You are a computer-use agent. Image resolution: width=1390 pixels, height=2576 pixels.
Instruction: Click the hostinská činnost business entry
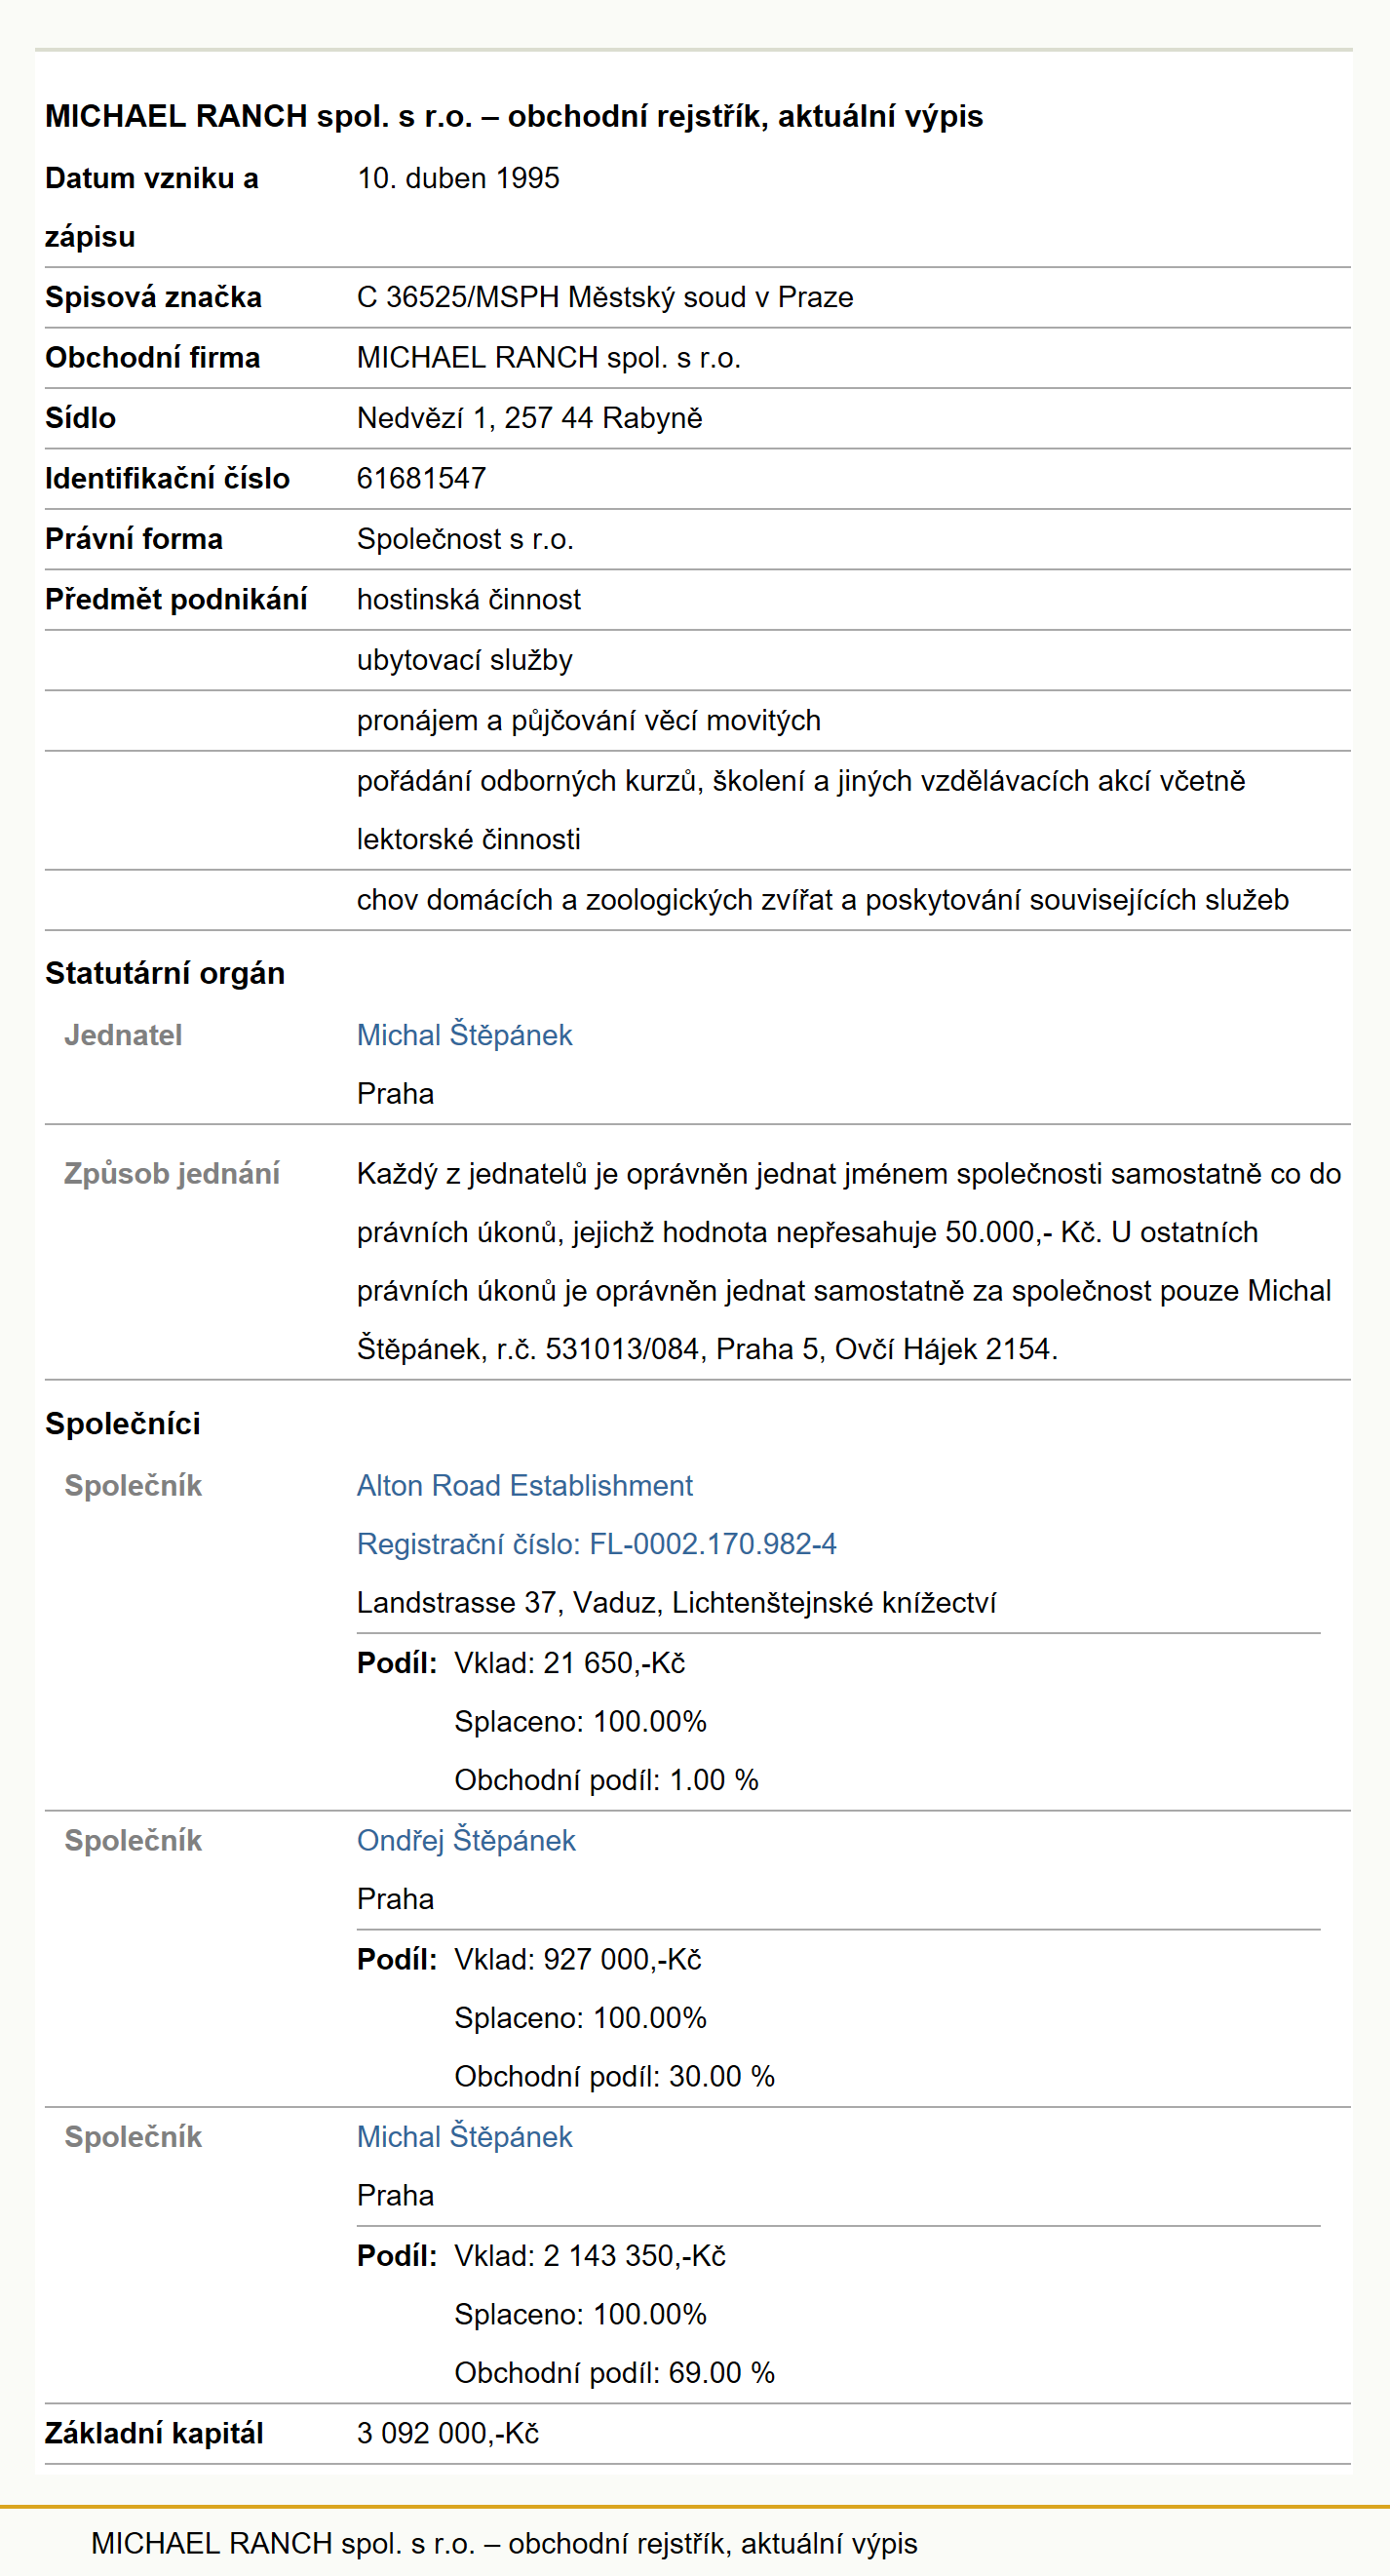[x=468, y=599]
